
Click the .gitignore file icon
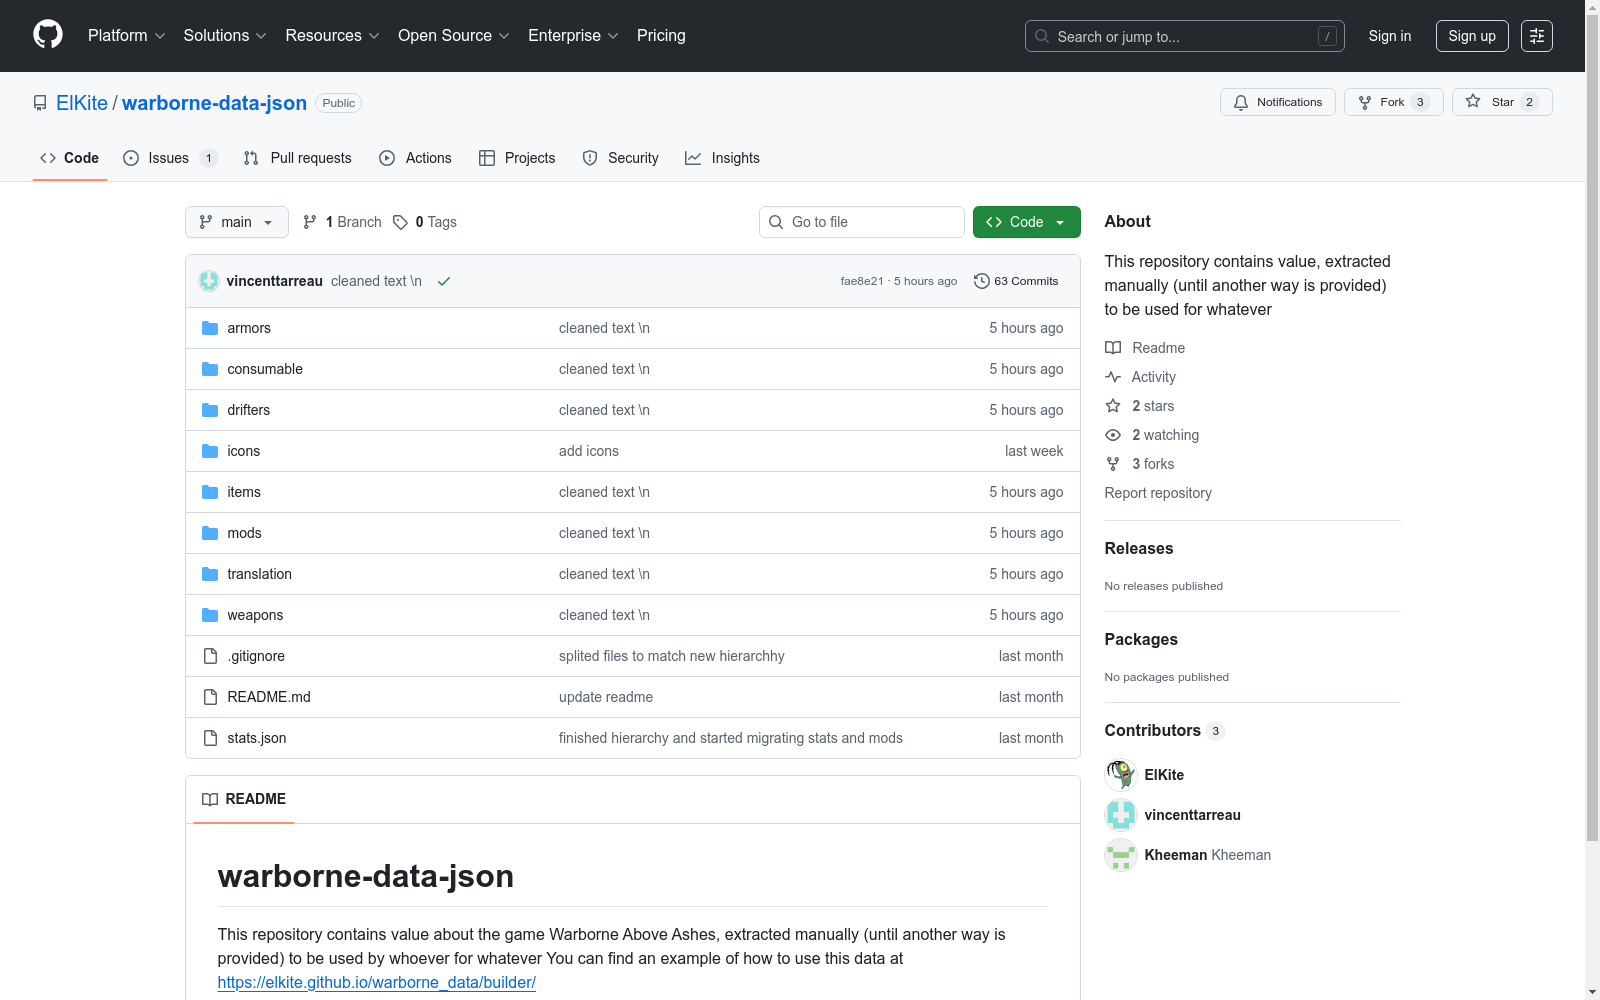pos(210,656)
